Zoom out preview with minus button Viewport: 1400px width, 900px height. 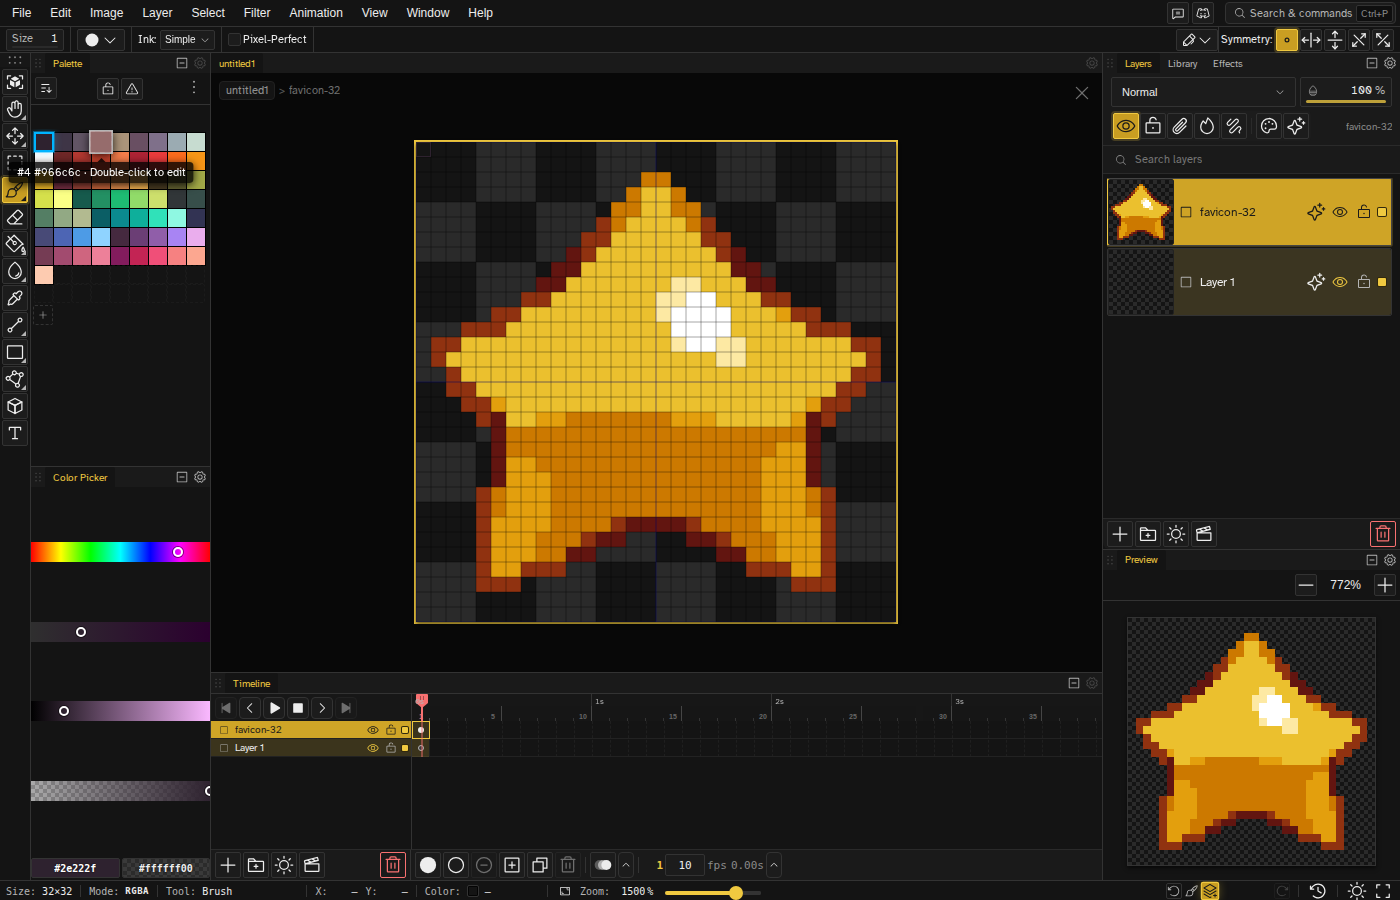click(1306, 585)
